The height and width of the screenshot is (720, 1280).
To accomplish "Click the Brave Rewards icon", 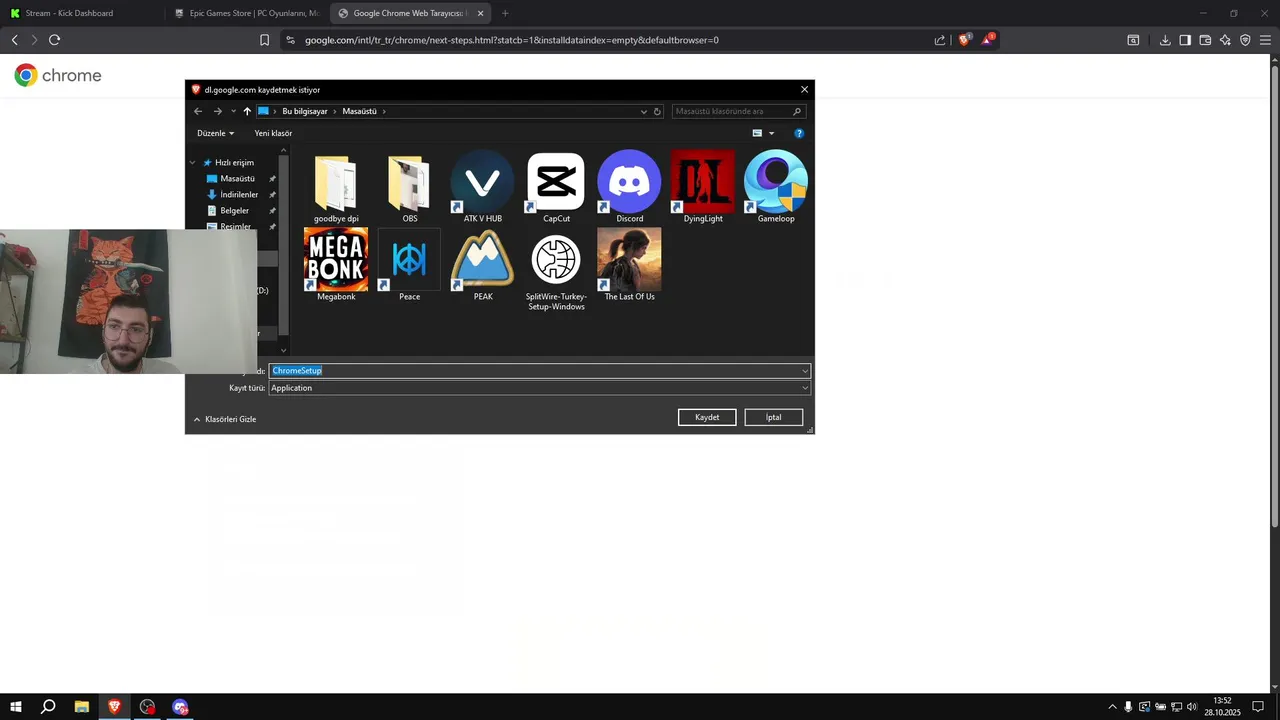I will (x=988, y=40).
